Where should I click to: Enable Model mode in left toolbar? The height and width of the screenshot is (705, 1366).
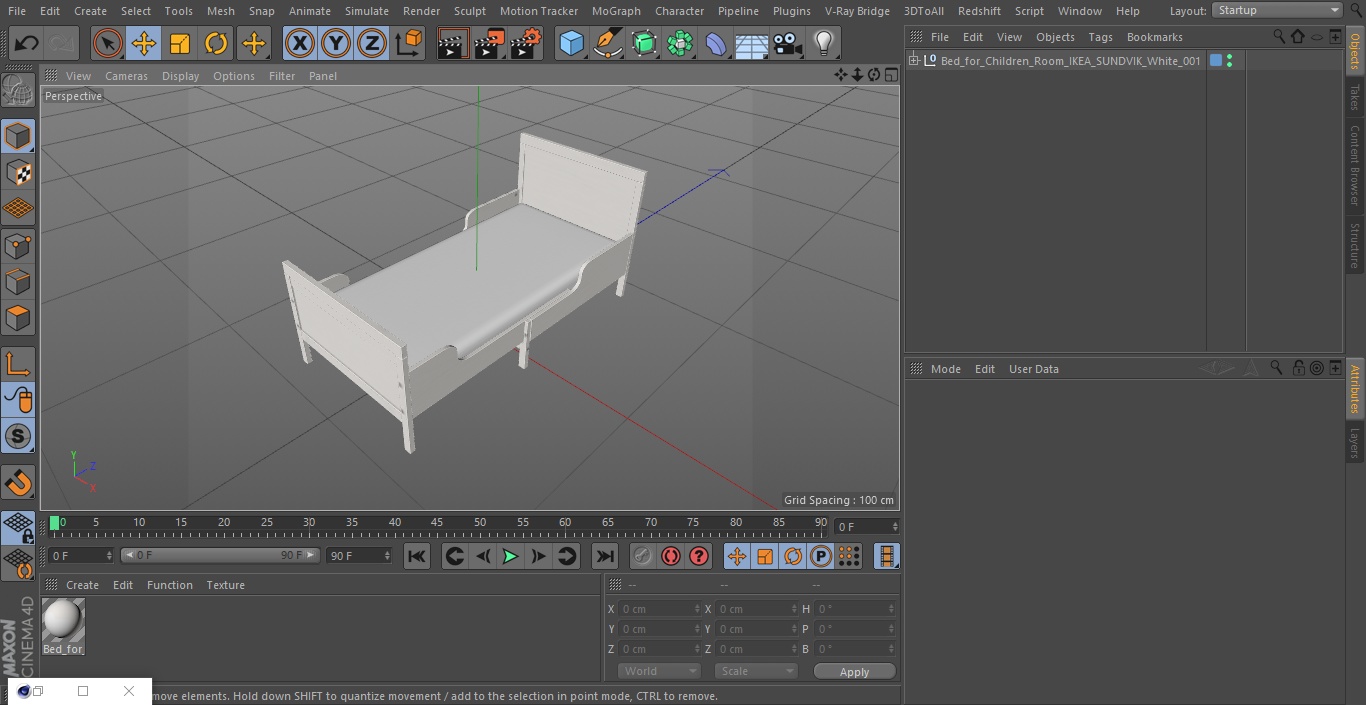point(18,136)
